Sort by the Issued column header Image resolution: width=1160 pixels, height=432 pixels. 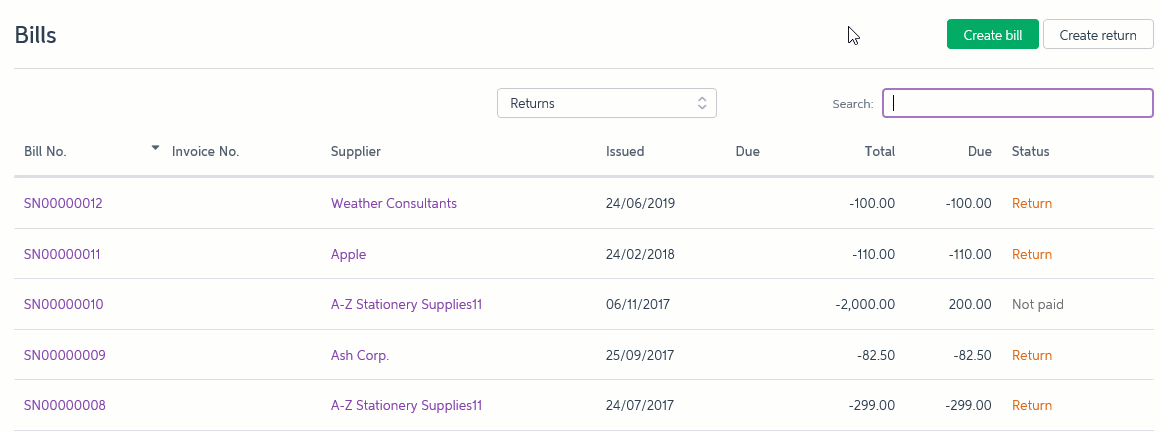click(625, 152)
